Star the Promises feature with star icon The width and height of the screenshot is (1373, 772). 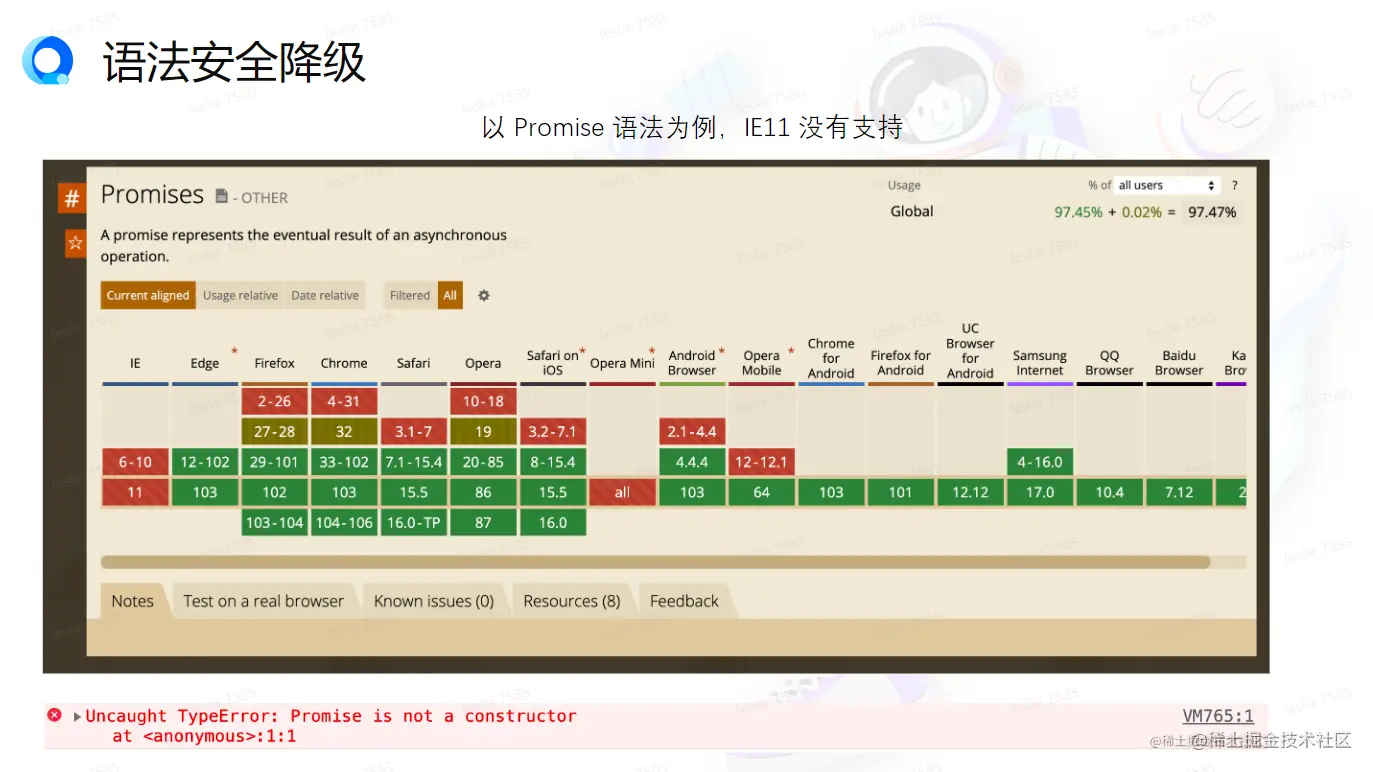75,242
